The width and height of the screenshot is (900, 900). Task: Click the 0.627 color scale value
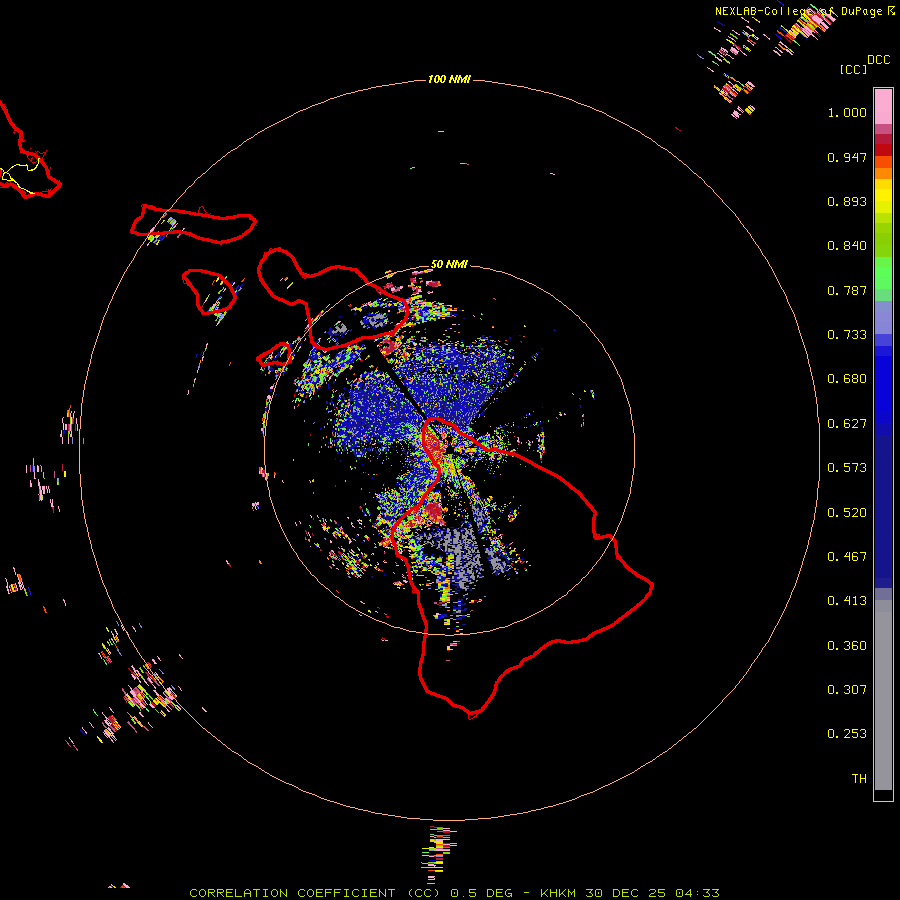847,424
